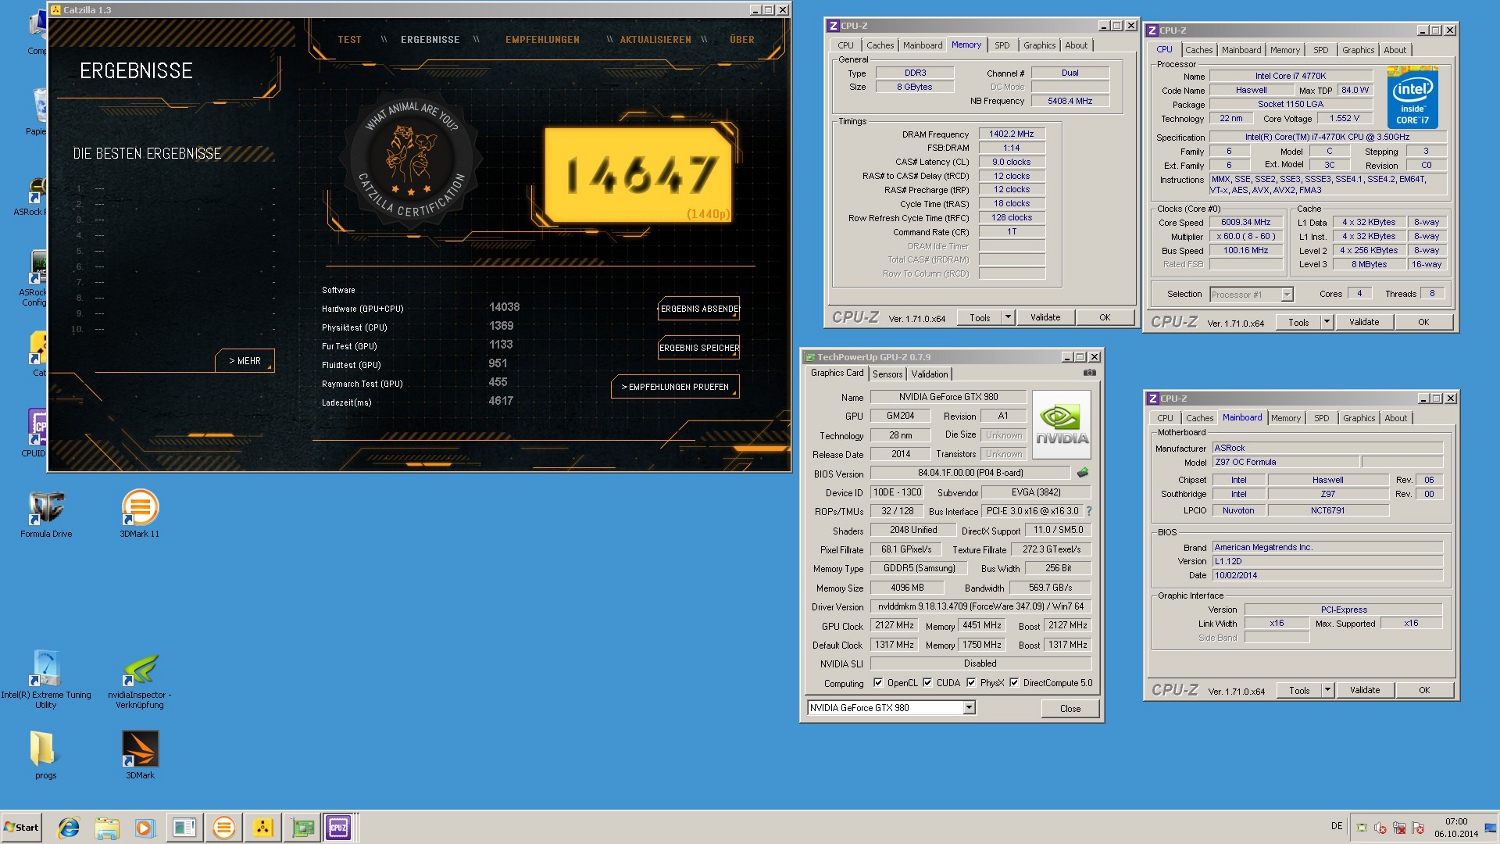
Task: Click the Core Voltage value 1.552 V
Action: 1345,118
